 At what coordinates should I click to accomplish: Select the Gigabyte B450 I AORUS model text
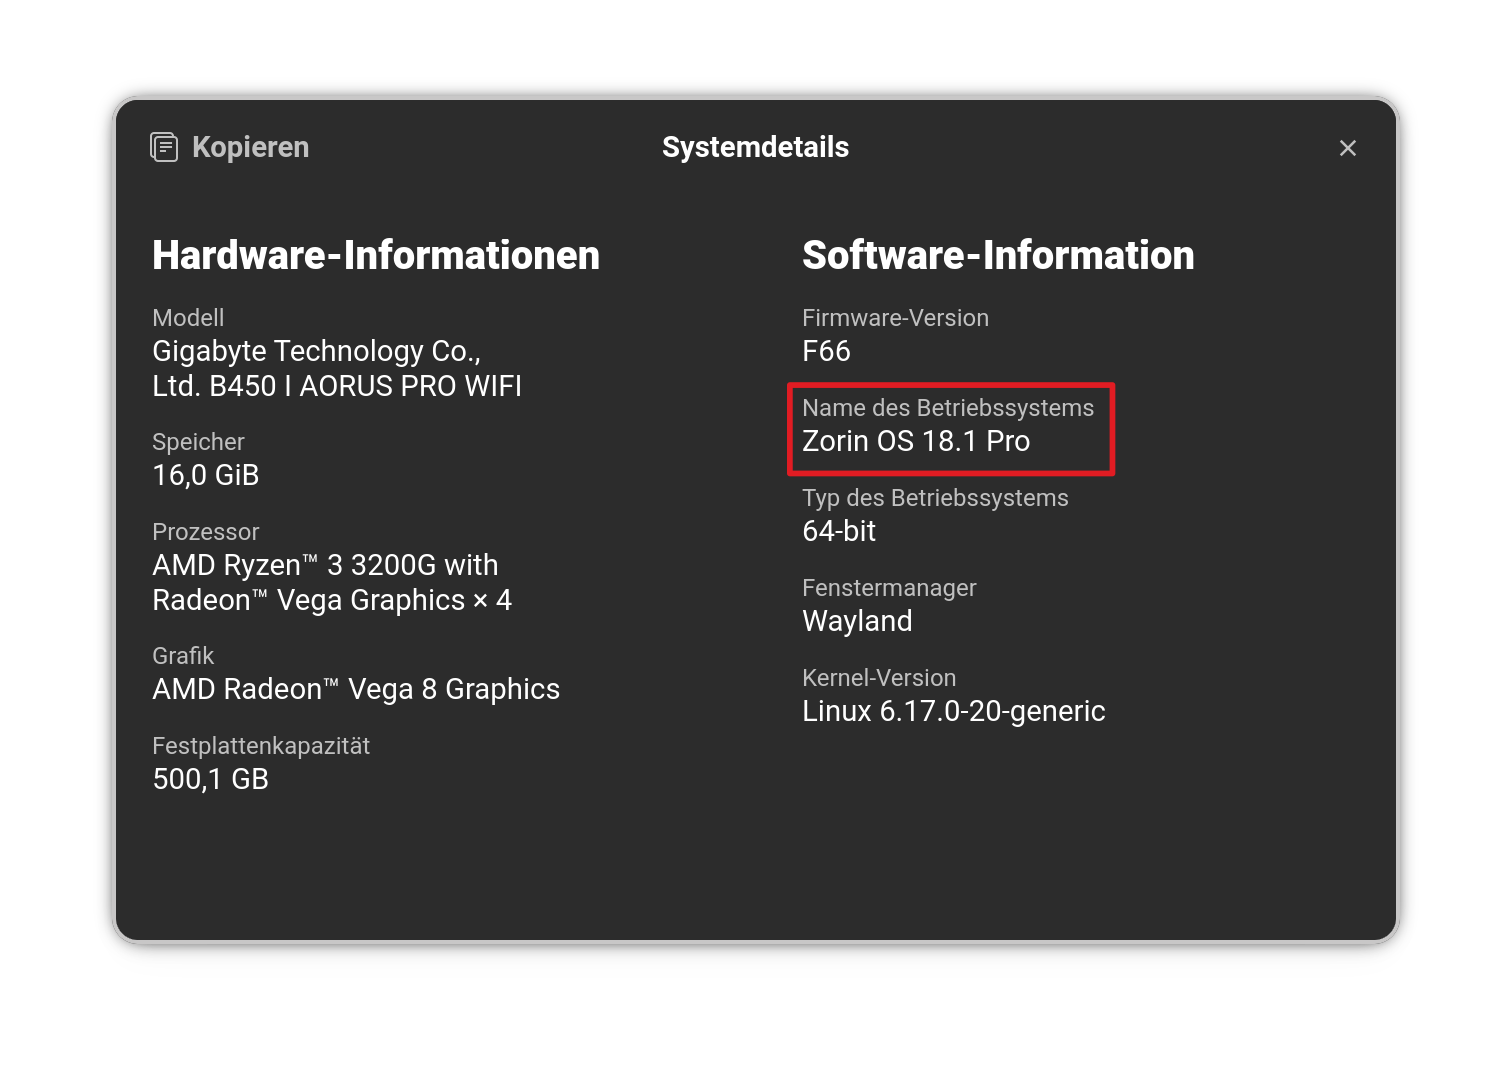tap(336, 368)
